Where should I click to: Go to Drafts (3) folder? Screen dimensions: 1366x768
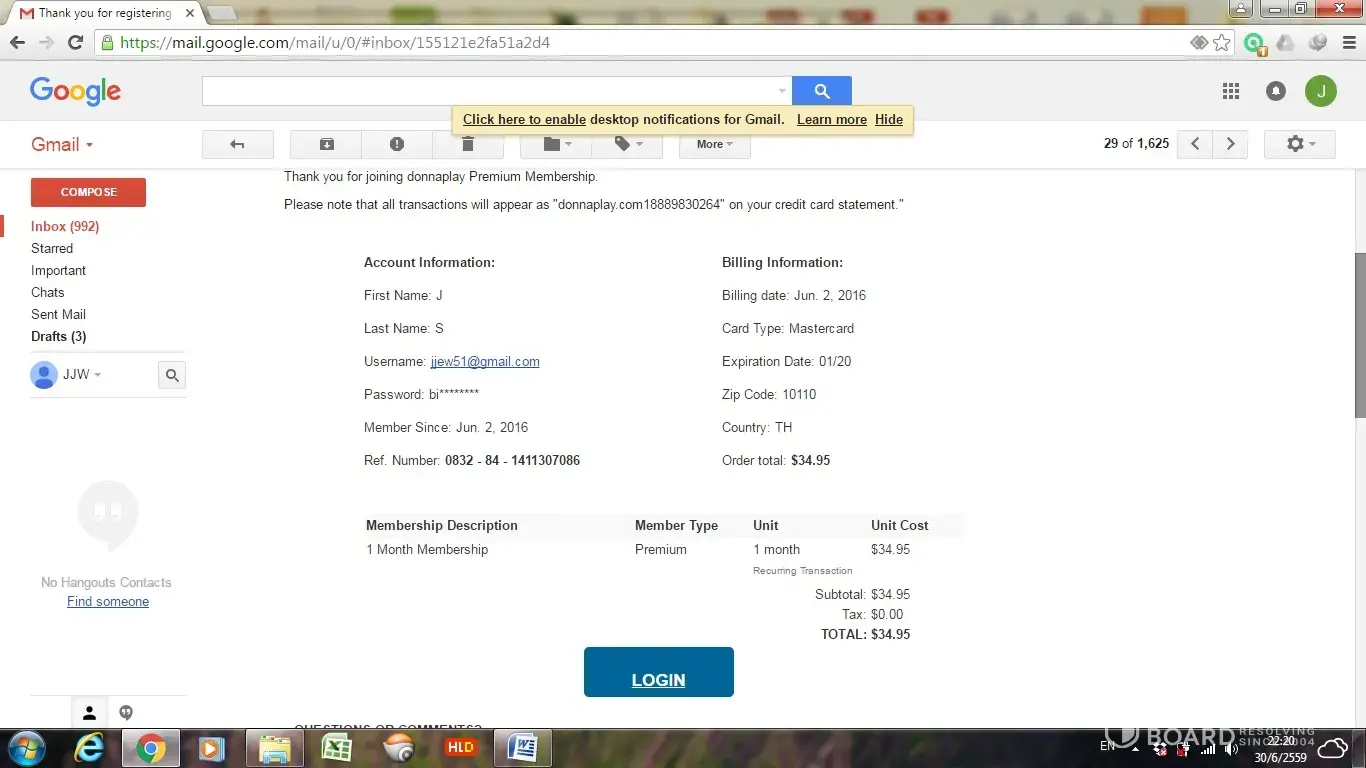tap(58, 336)
